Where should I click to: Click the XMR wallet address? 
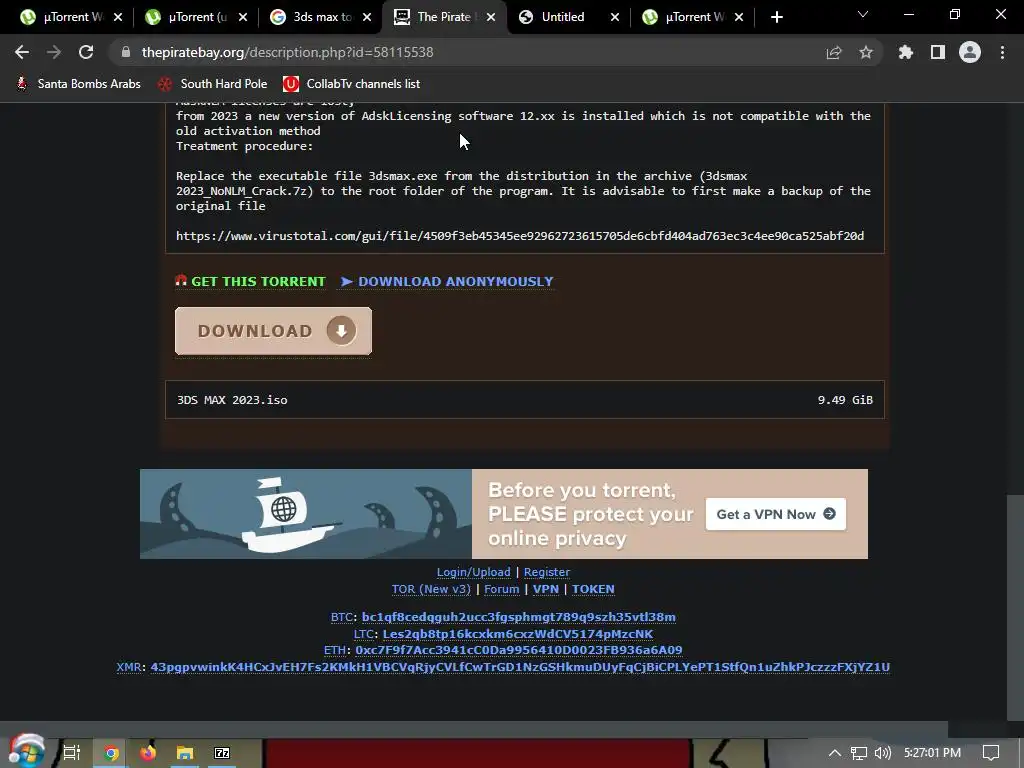[x=520, y=667]
